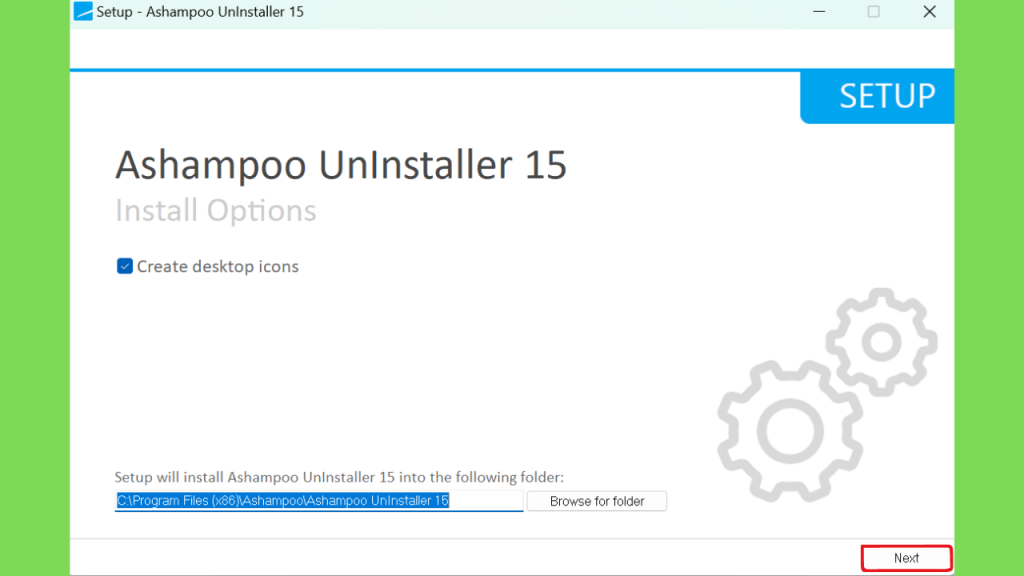Click the maximize button in title bar

tap(874, 12)
